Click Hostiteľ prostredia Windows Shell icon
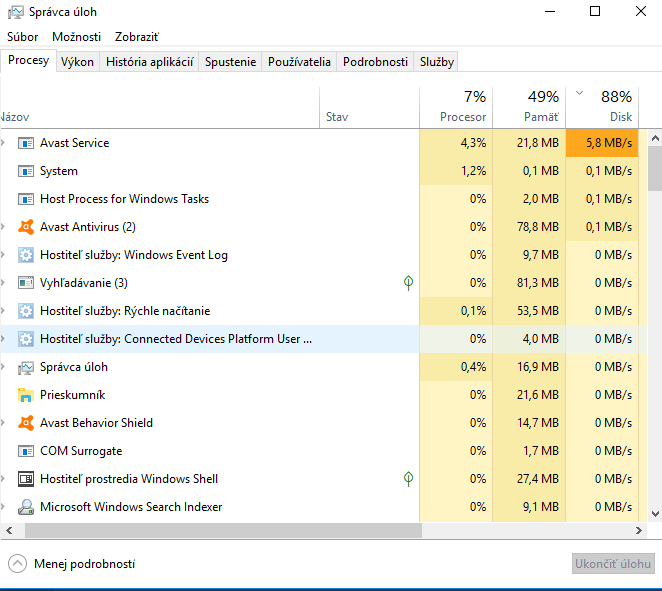Screen dimensions: 662x591 click(26, 479)
